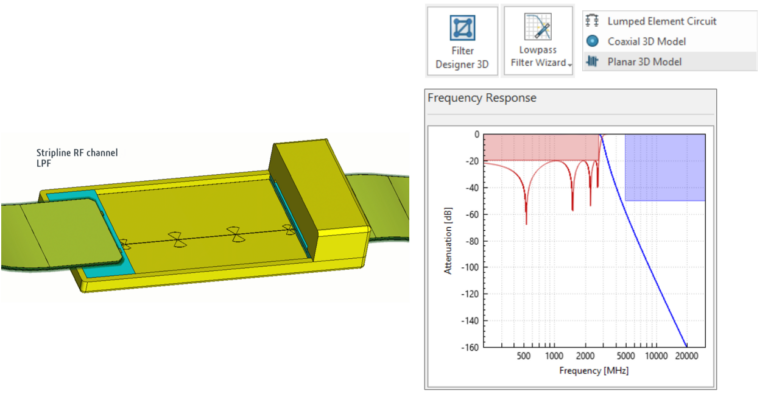Click the -60 attenuation tick label
768x394 pixels.
click(x=472, y=214)
